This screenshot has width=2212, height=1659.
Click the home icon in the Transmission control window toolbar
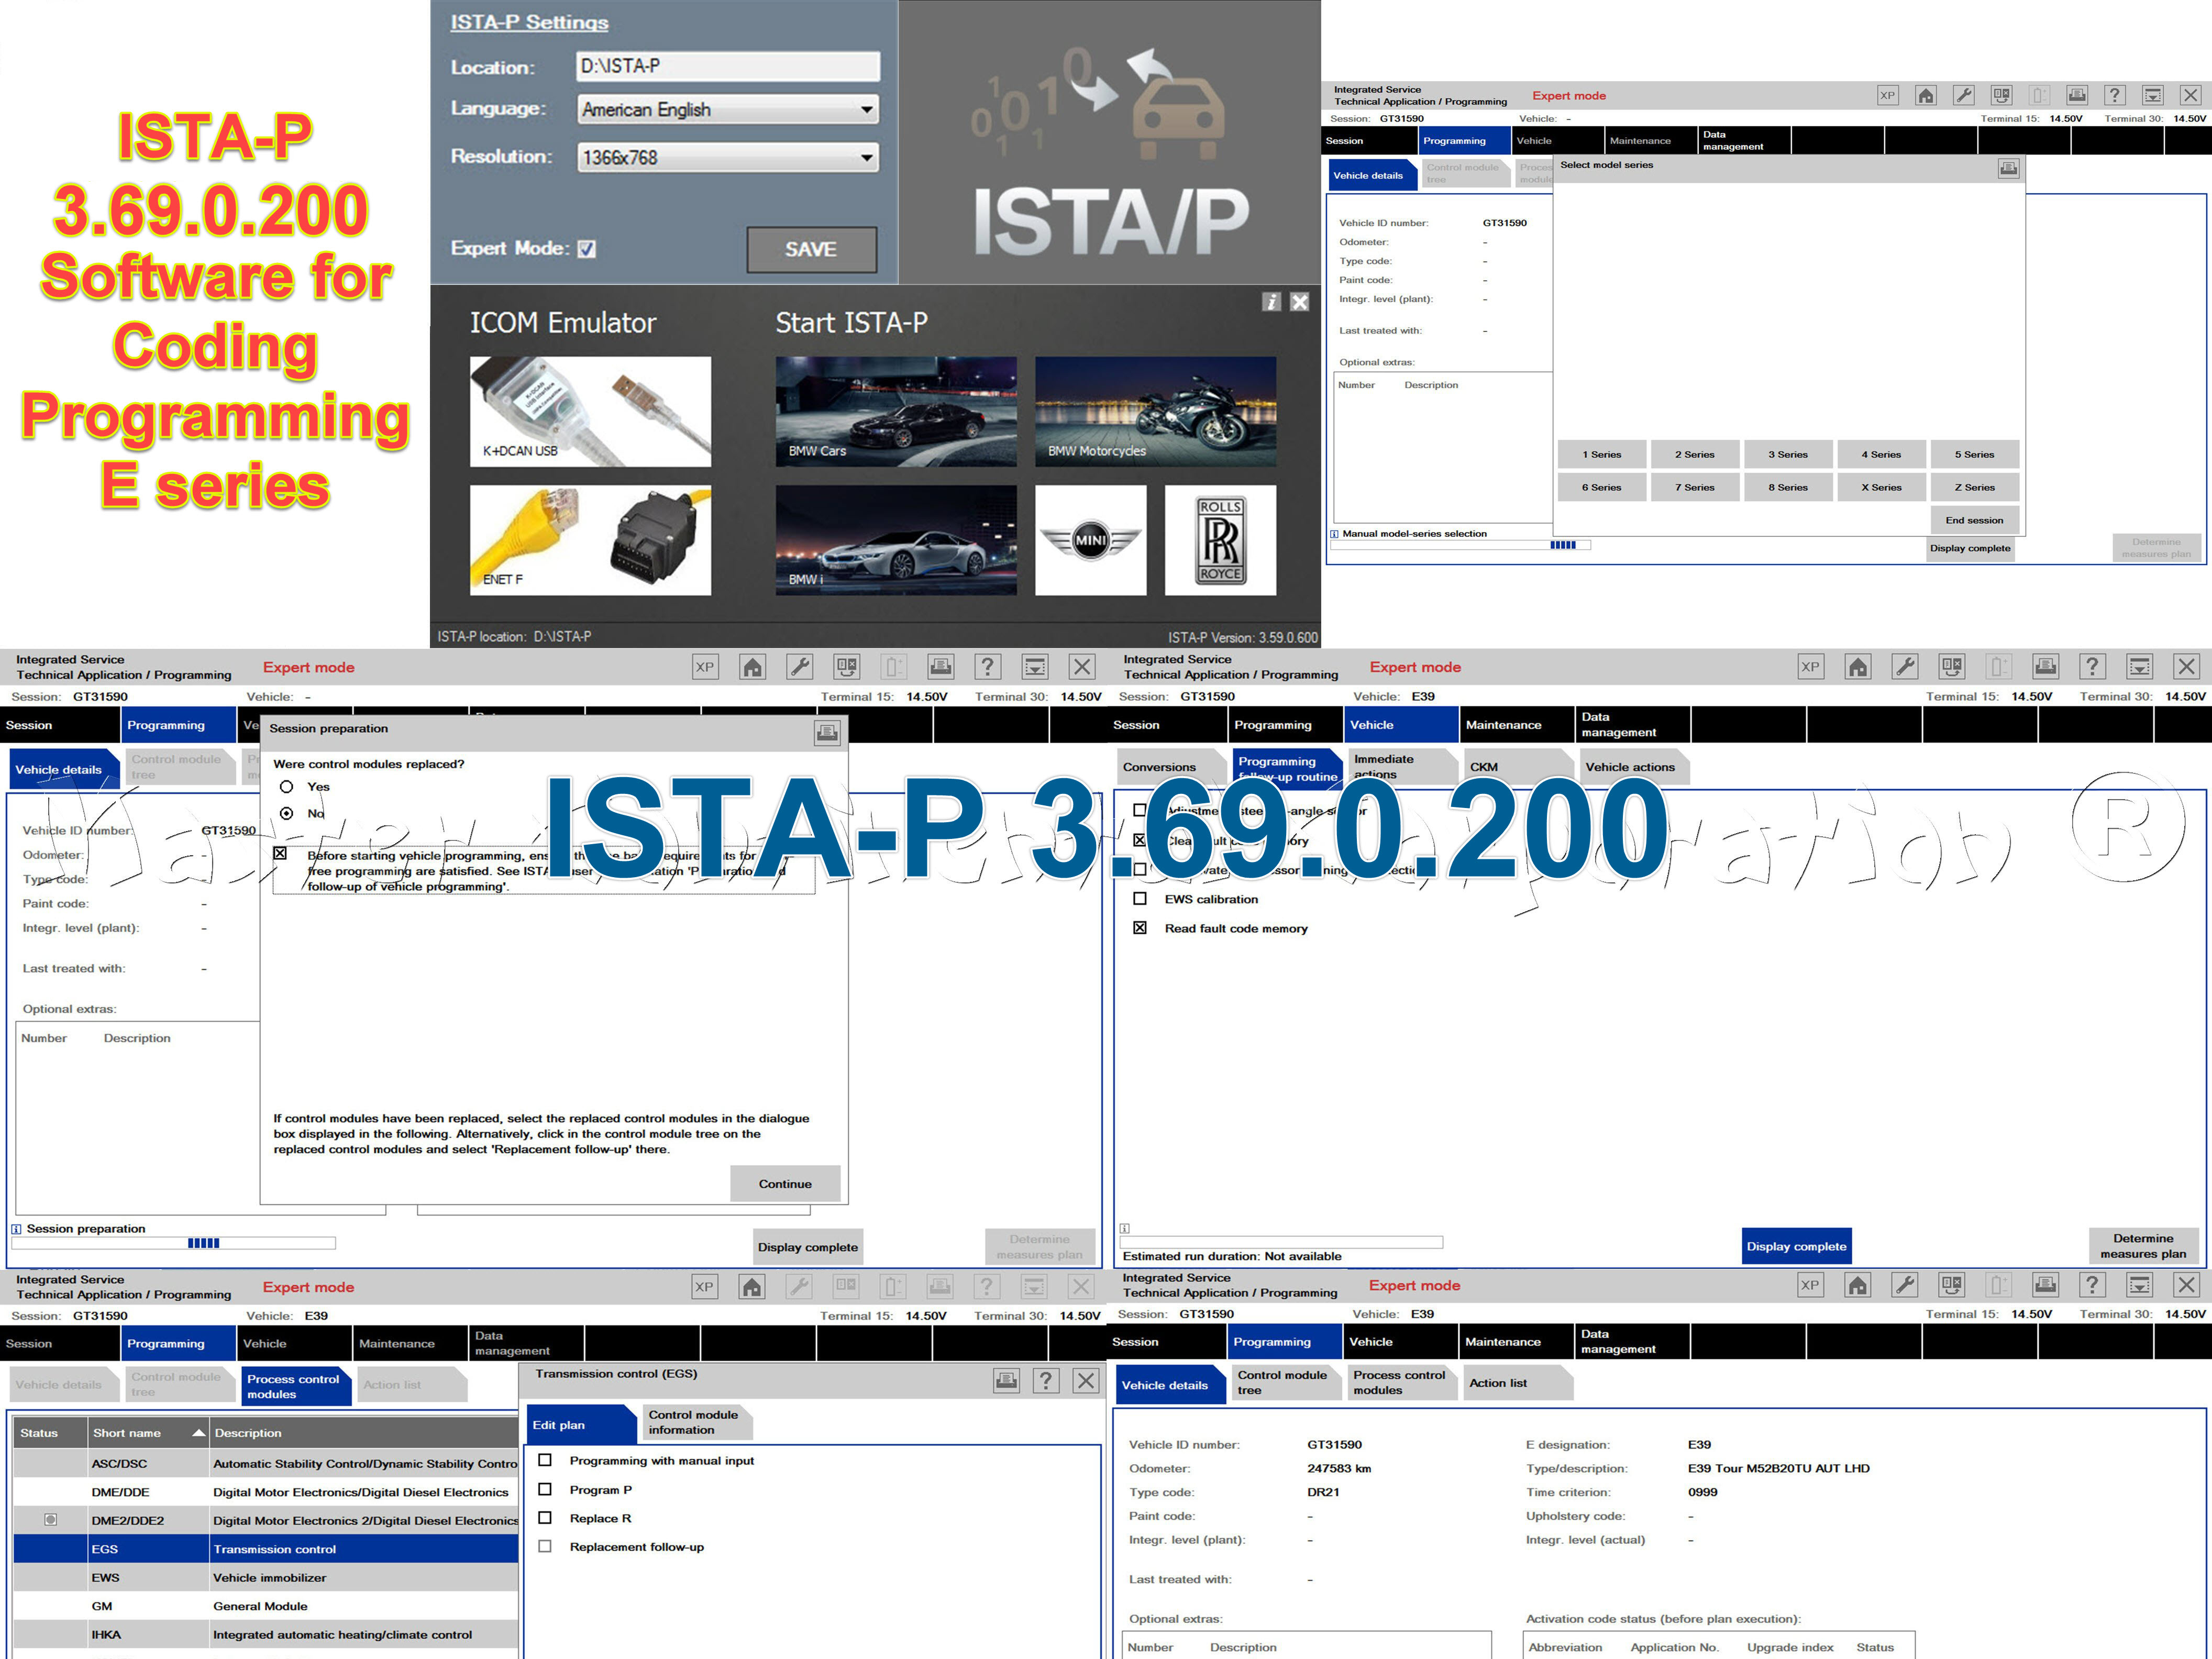click(x=752, y=1287)
